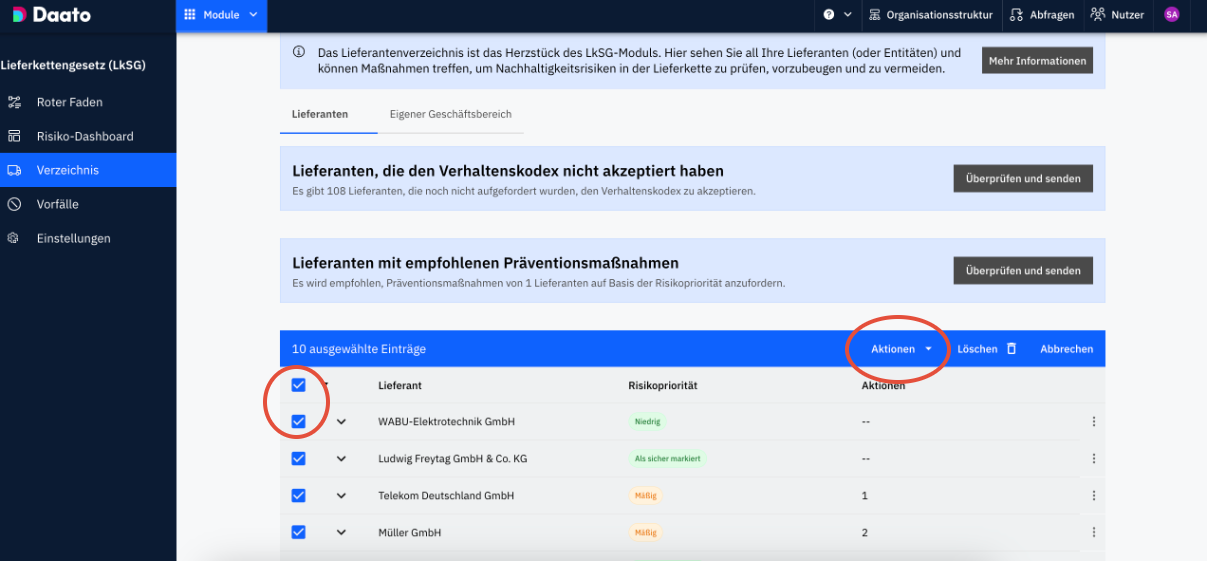Image resolution: width=1207 pixels, height=561 pixels.
Task: Click Lieferkettengesetz (LkSG) sidebar heading
Action: click(x=73, y=65)
